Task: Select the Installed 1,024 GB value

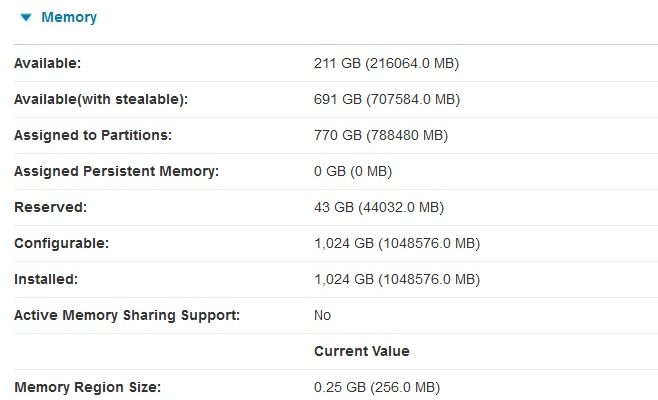Action: (397, 279)
